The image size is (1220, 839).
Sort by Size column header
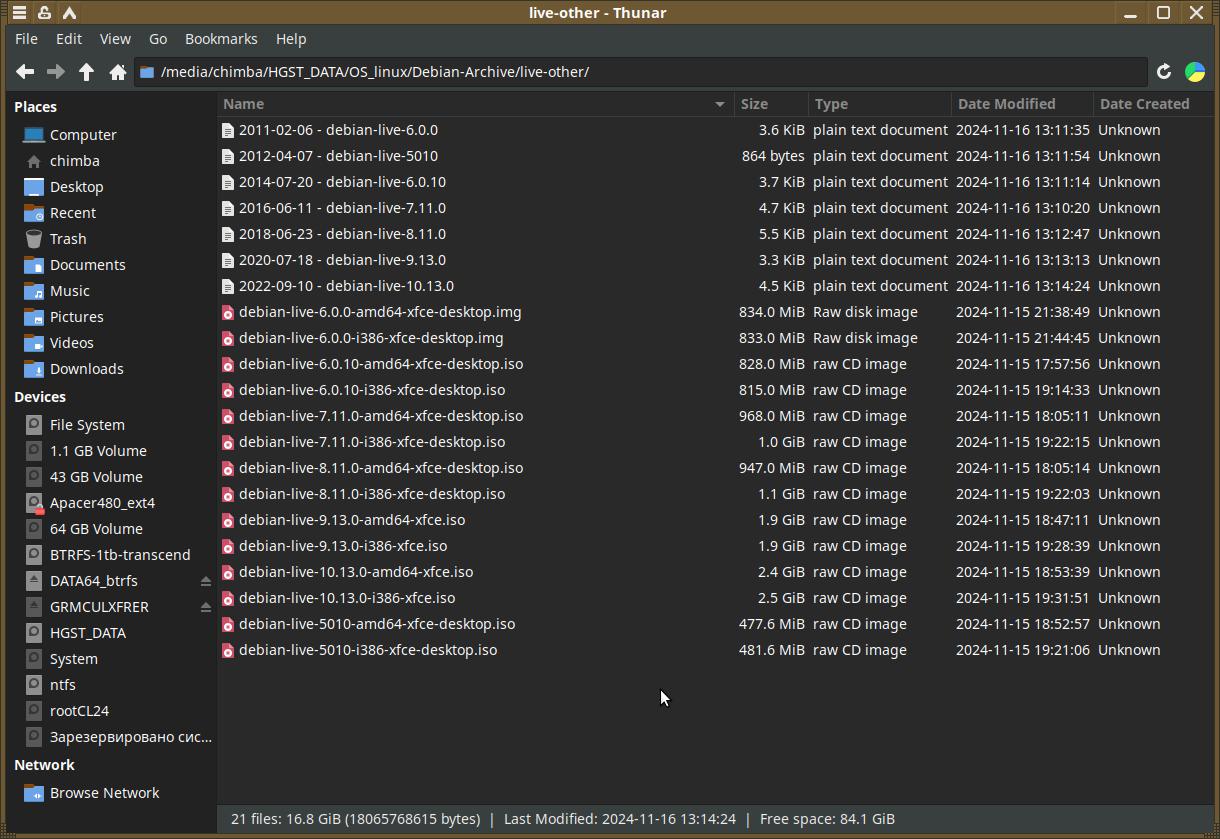[x=771, y=104]
